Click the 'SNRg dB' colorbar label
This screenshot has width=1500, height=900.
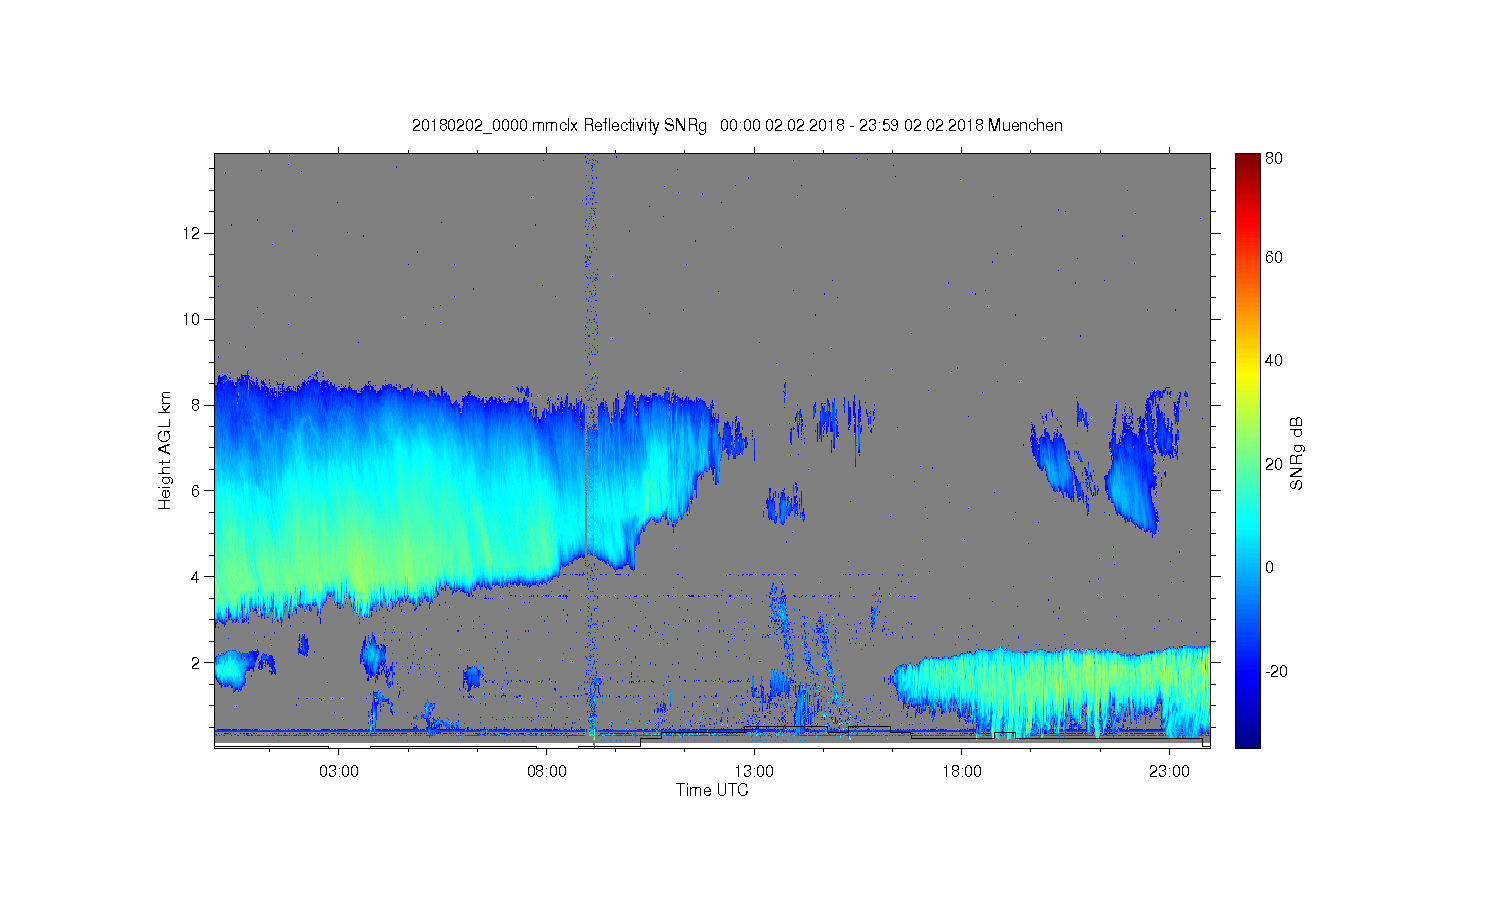(1297, 453)
